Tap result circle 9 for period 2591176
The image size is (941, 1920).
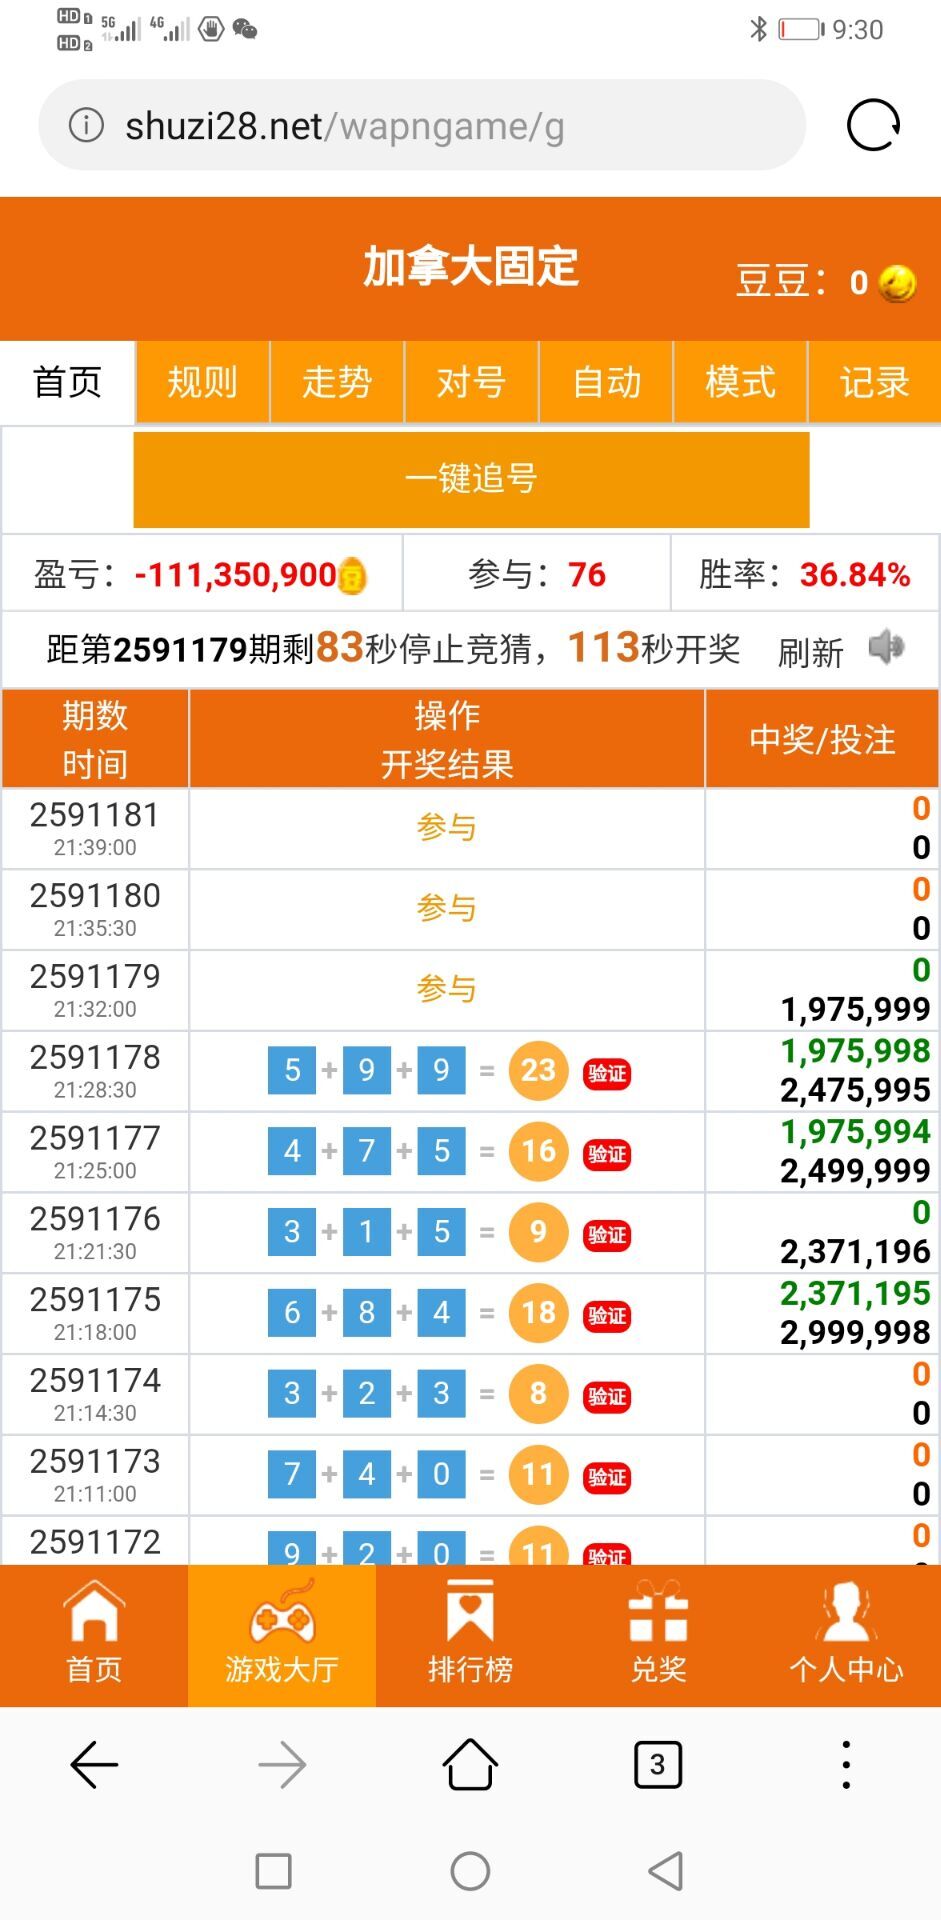pyautogui.click(x=539, y=1233)
